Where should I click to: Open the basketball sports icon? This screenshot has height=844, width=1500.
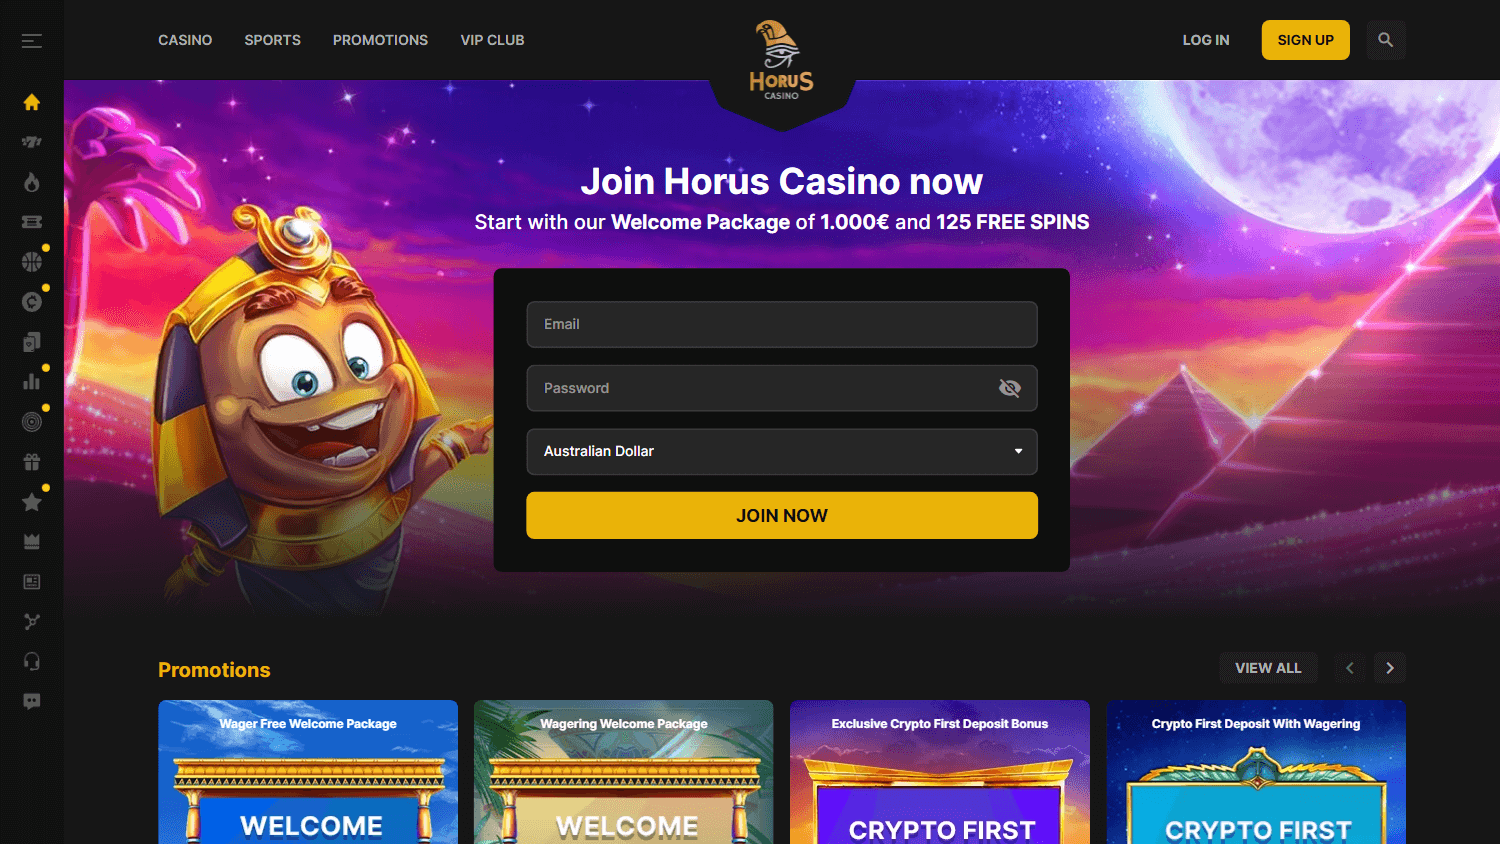point(32,262)
